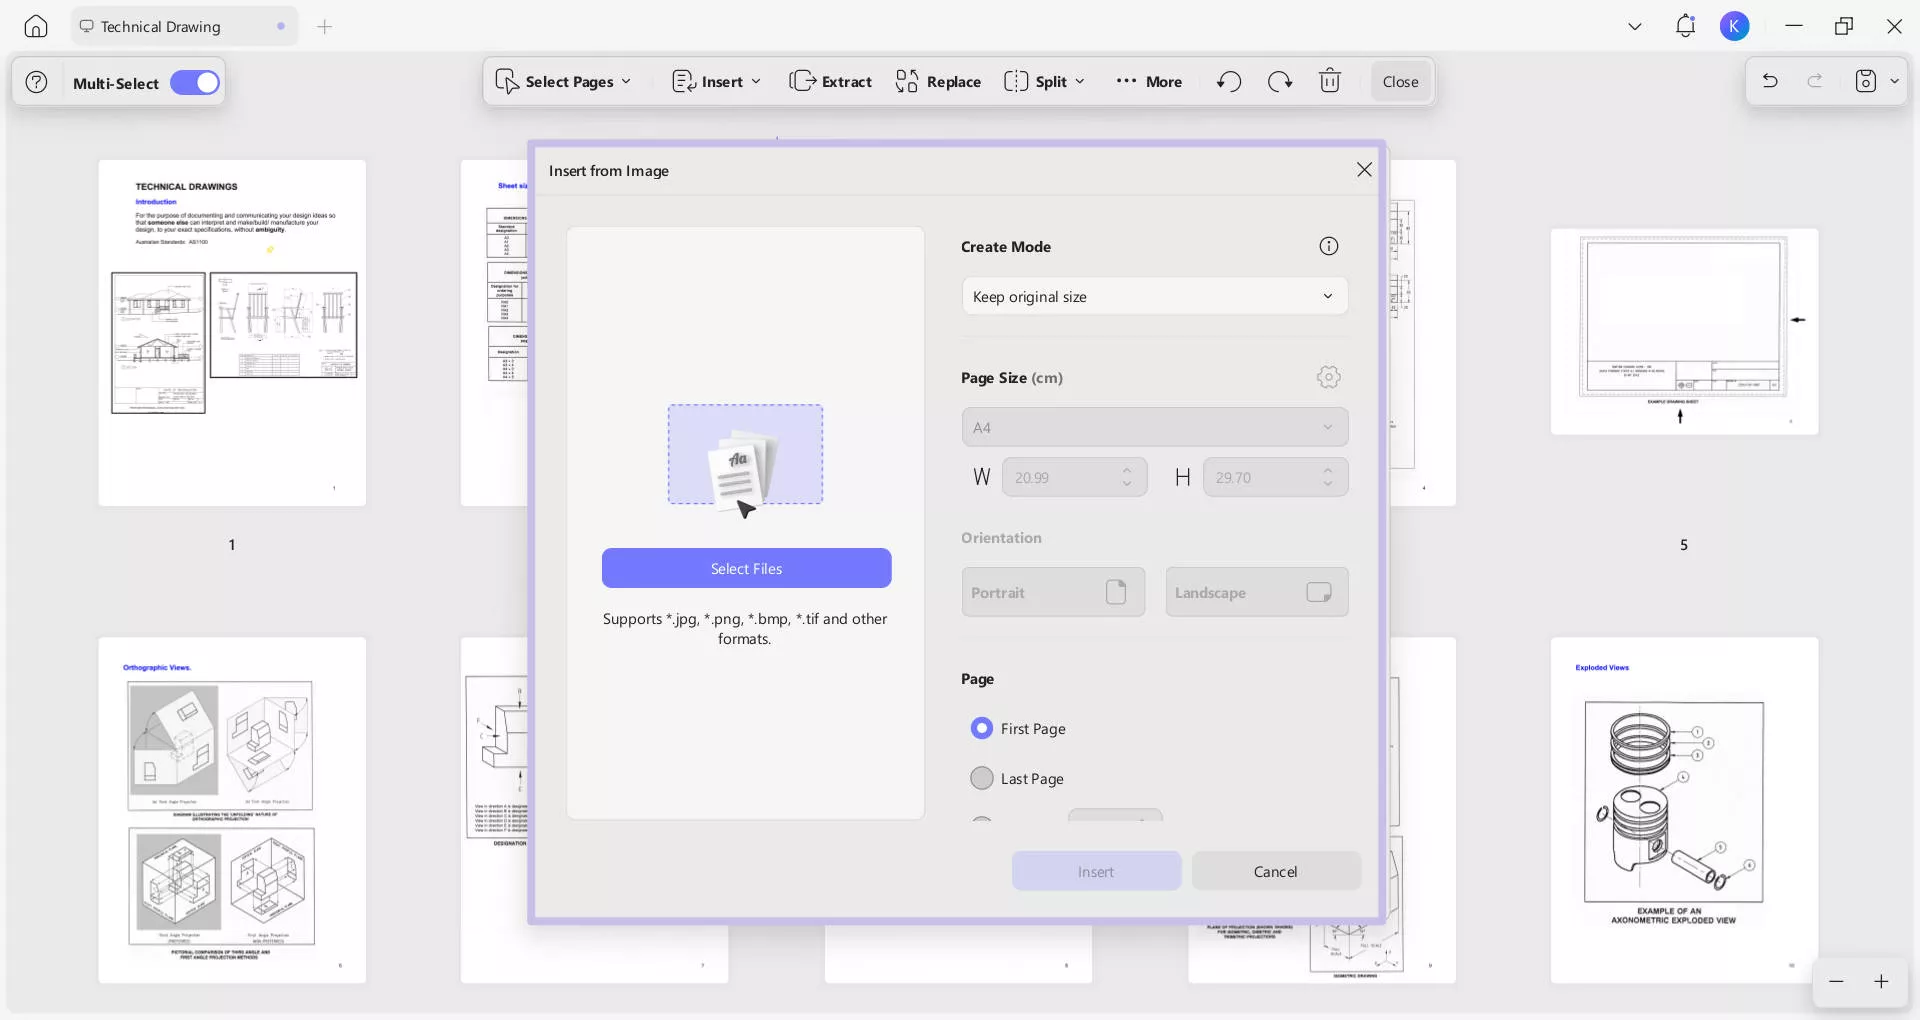
Task: Zoom out thumbnails with minus icon
Action: click(1836, 982)
